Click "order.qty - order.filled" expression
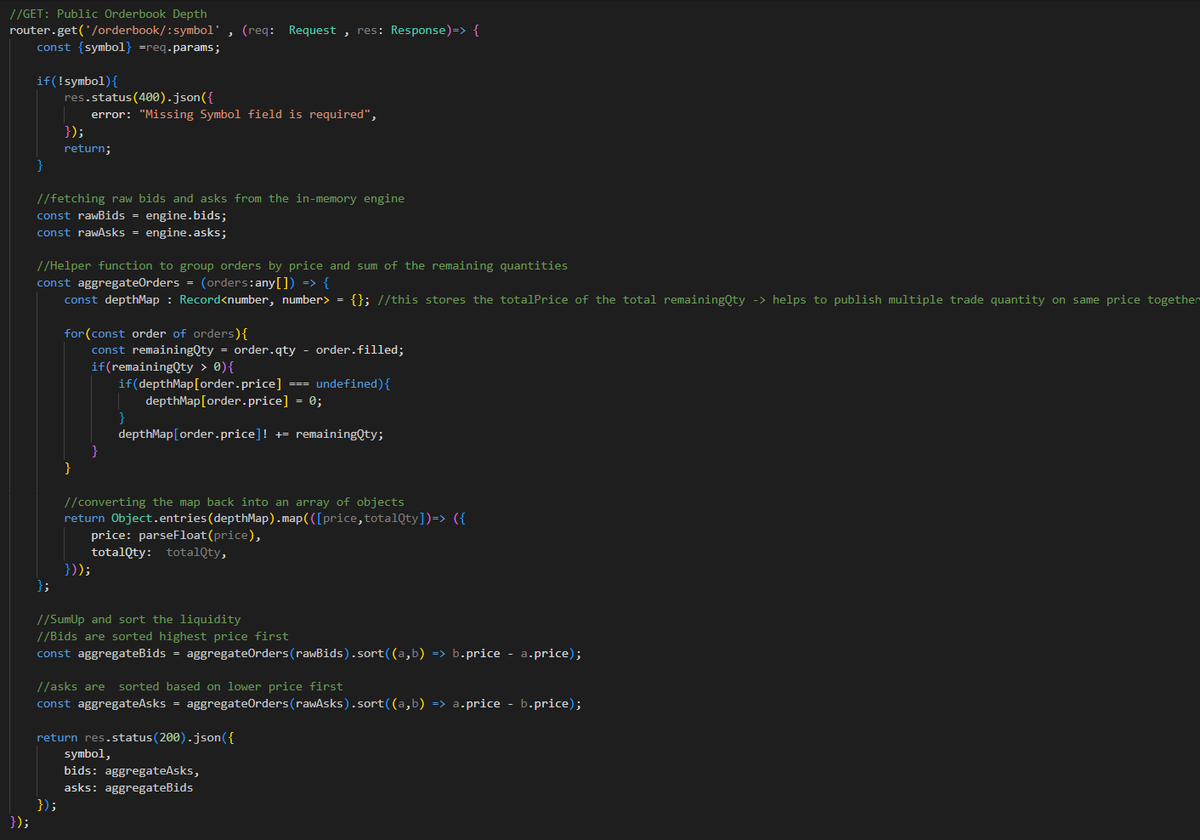 pyautogui.click(x=316, y=350)
